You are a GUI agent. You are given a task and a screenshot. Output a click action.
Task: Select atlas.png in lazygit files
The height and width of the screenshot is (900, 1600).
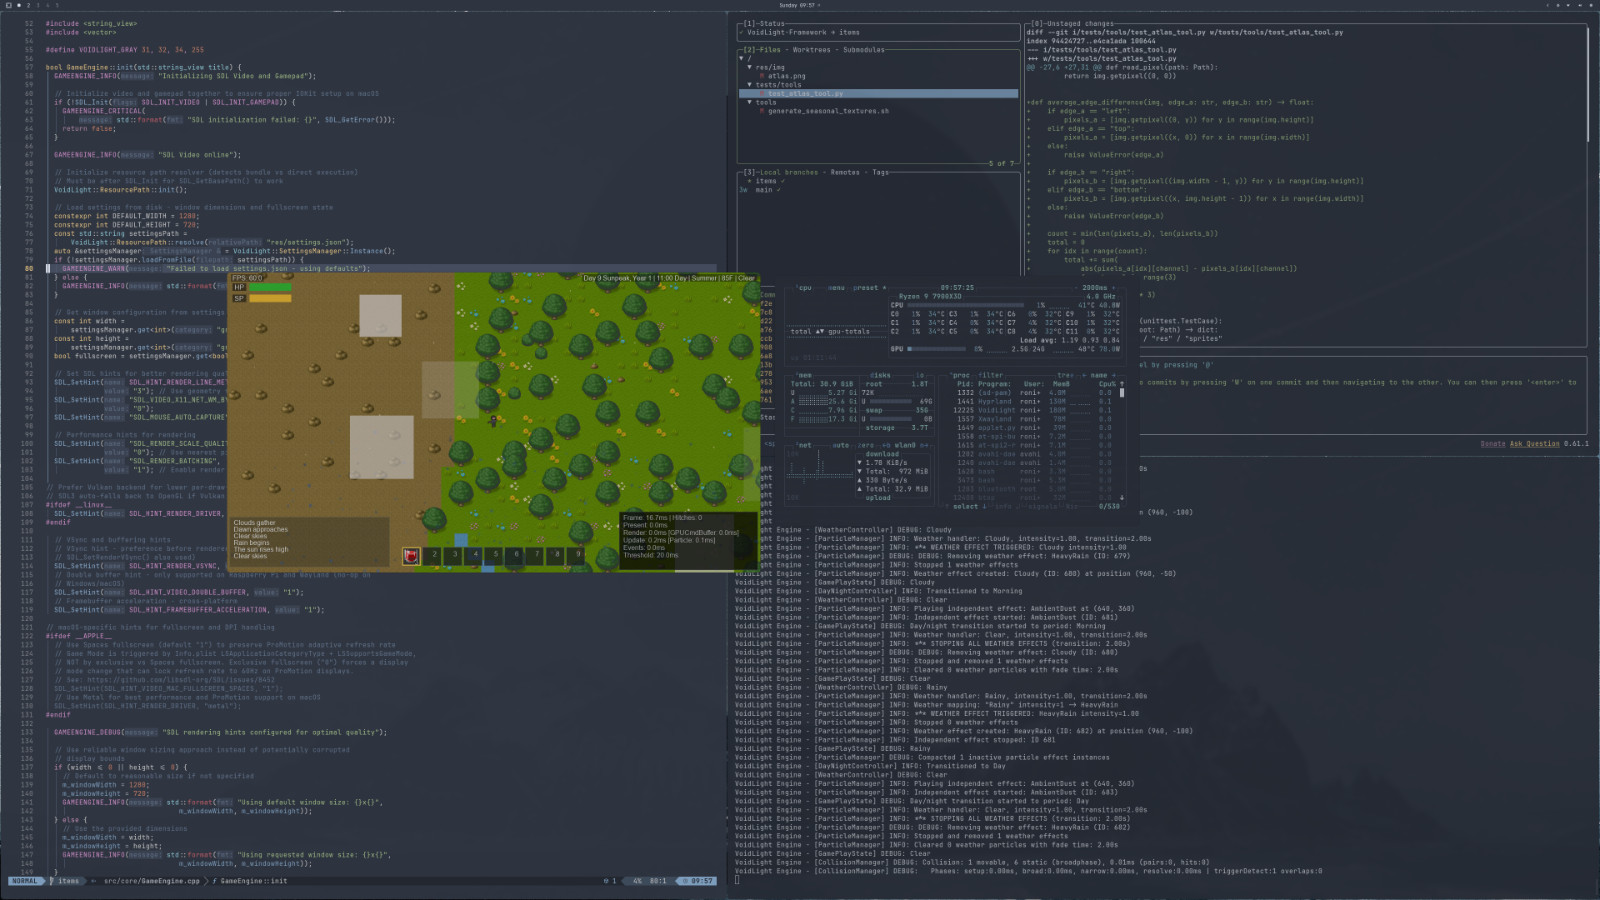click(787, 76)
